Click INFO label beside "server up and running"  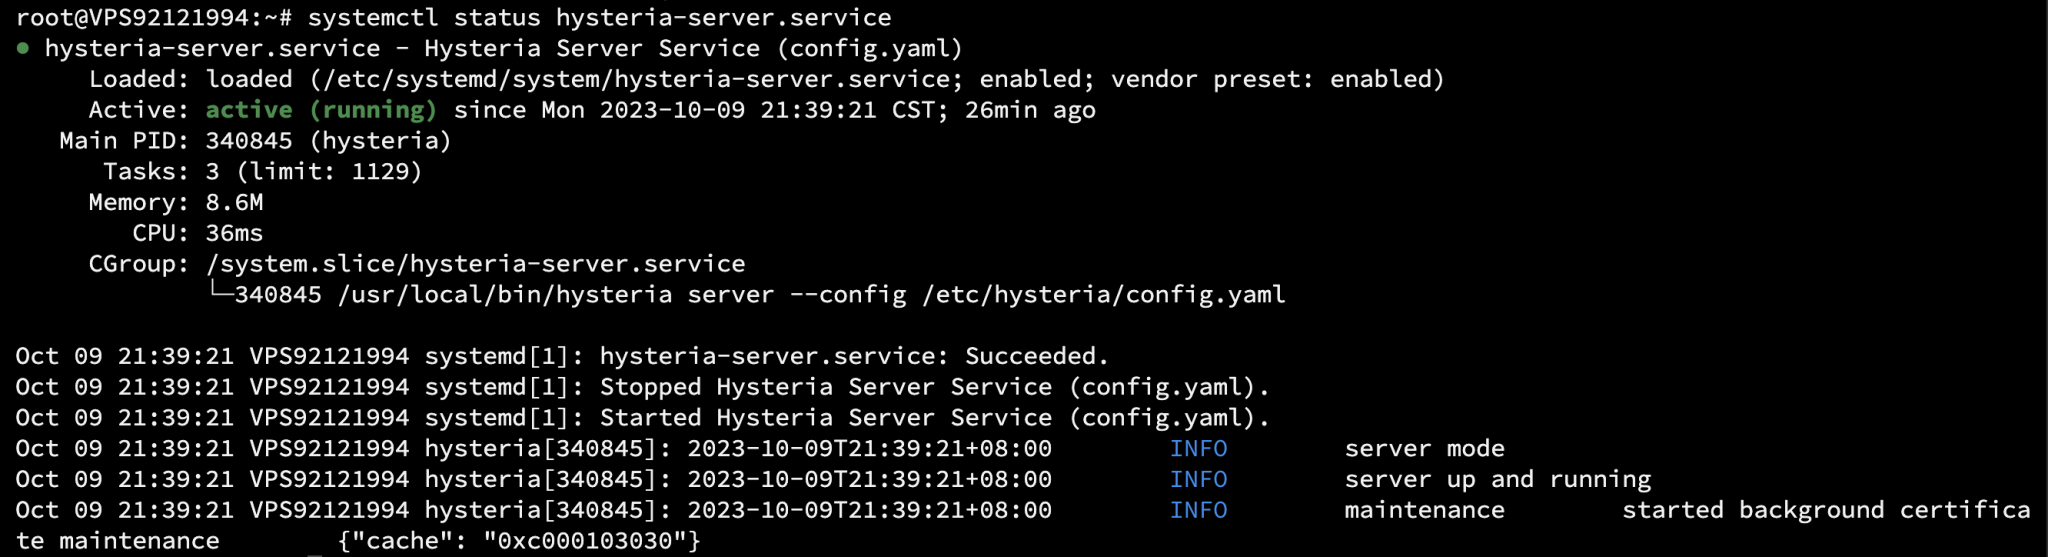(x=1198, y=480)
